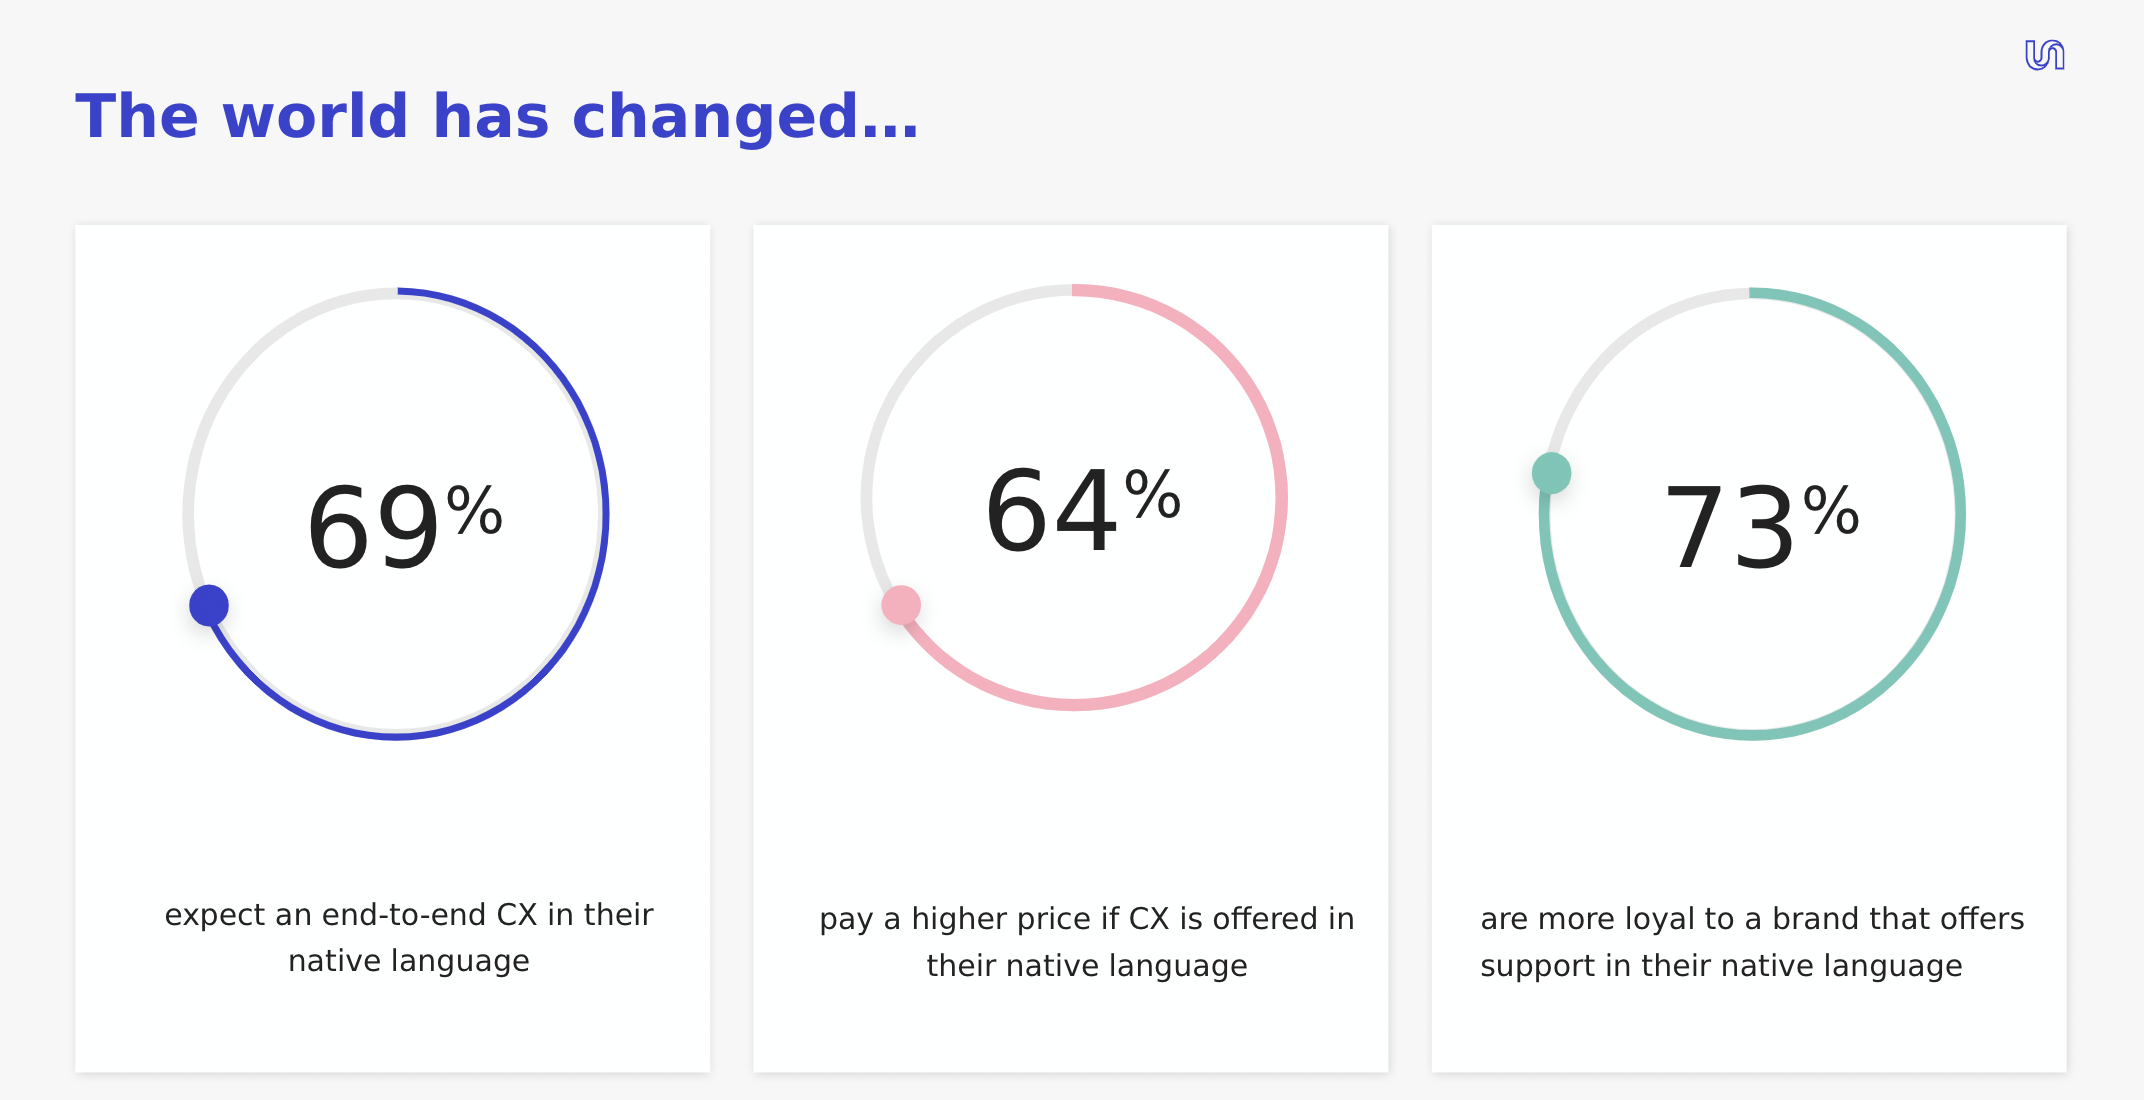Click the Unbabel logo in the top corner
The image size is (2144, 1100).
coord(2045,55)
